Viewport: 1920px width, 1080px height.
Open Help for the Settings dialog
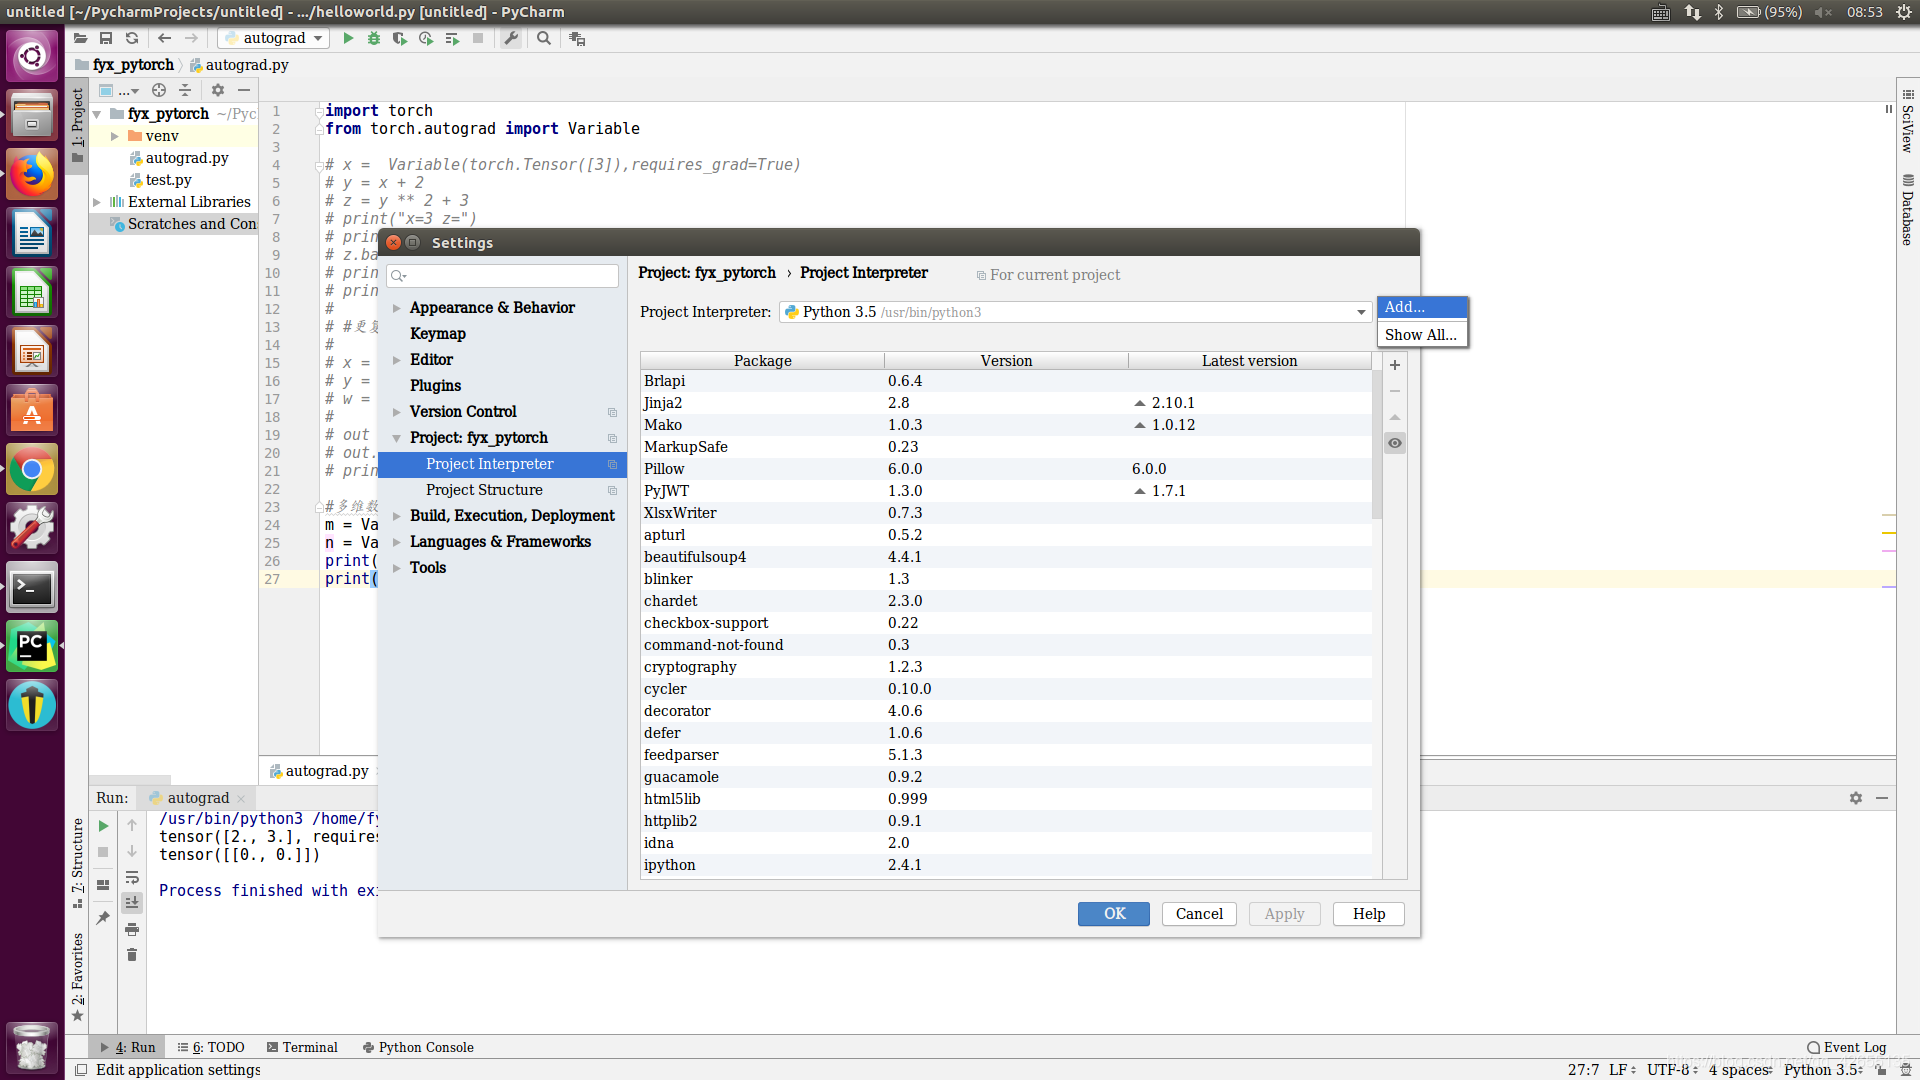1368,914
